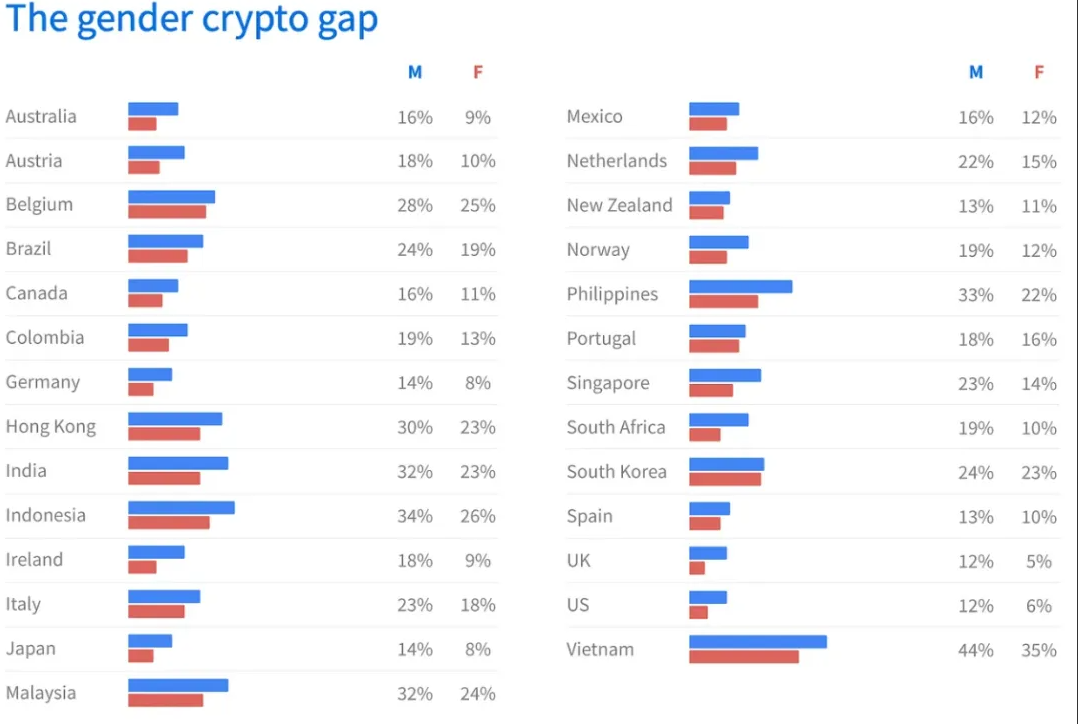Select the UK's short red female bar

[x=697, y=568]
